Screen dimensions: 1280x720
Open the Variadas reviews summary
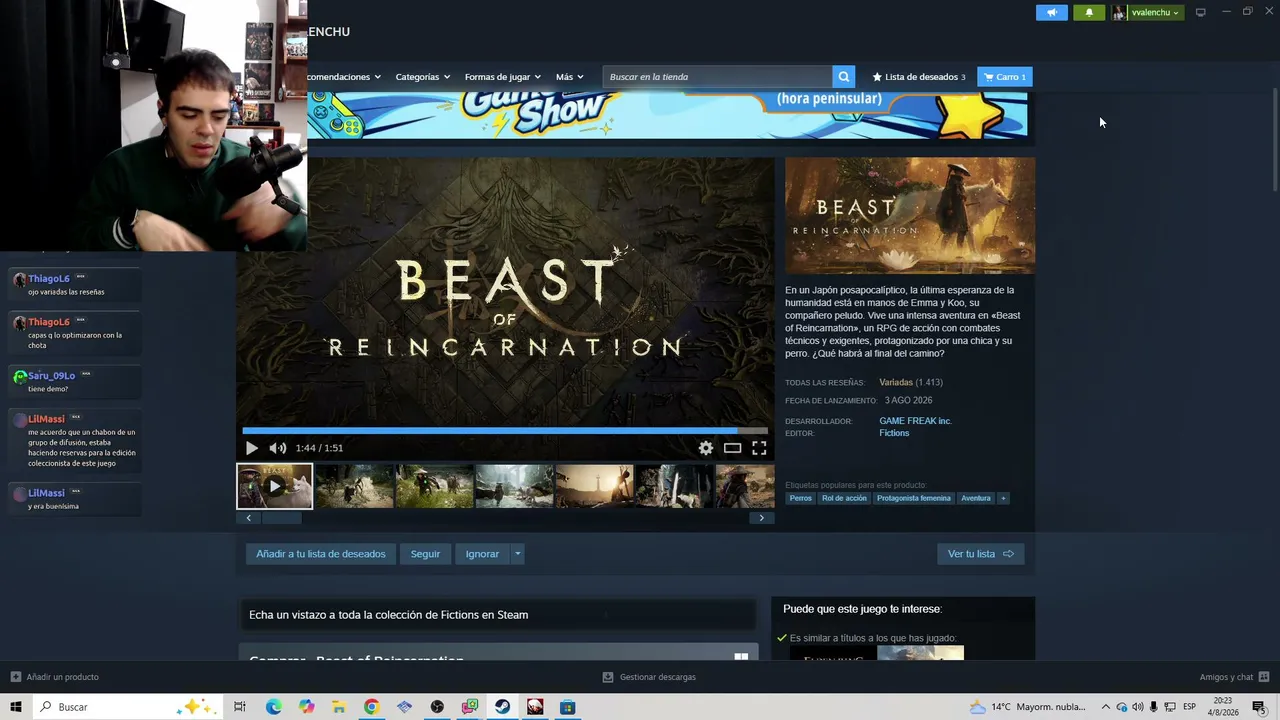[x=896, y=382]
